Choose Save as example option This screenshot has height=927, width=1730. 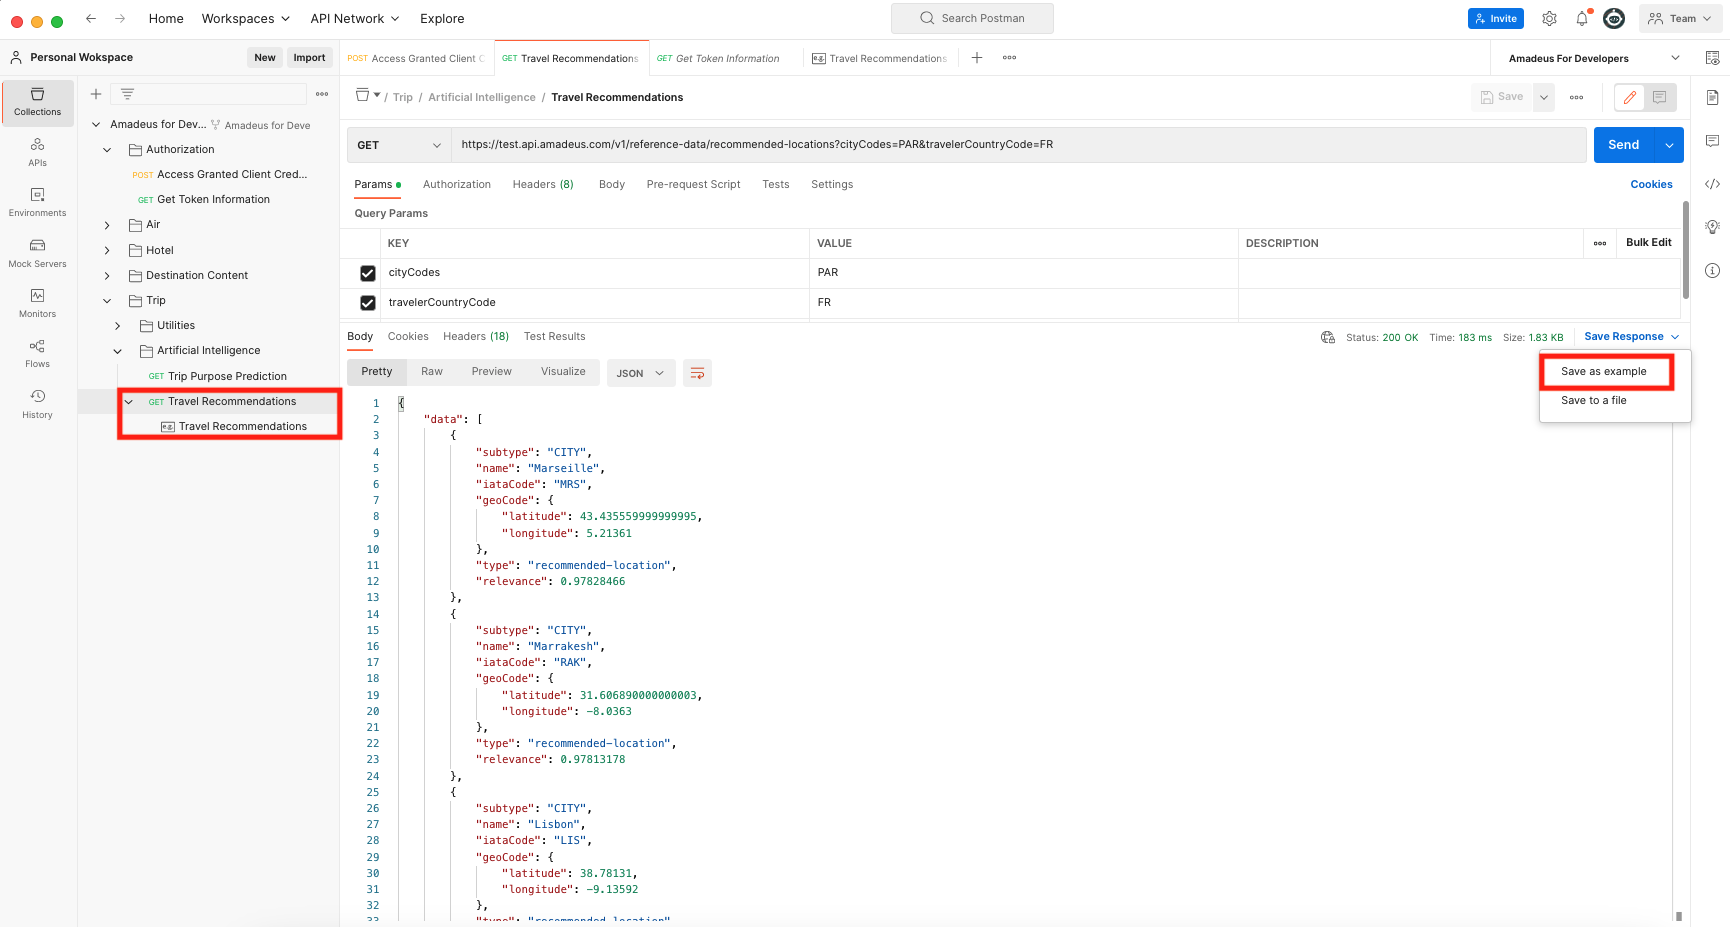(x=1604, y=372)
